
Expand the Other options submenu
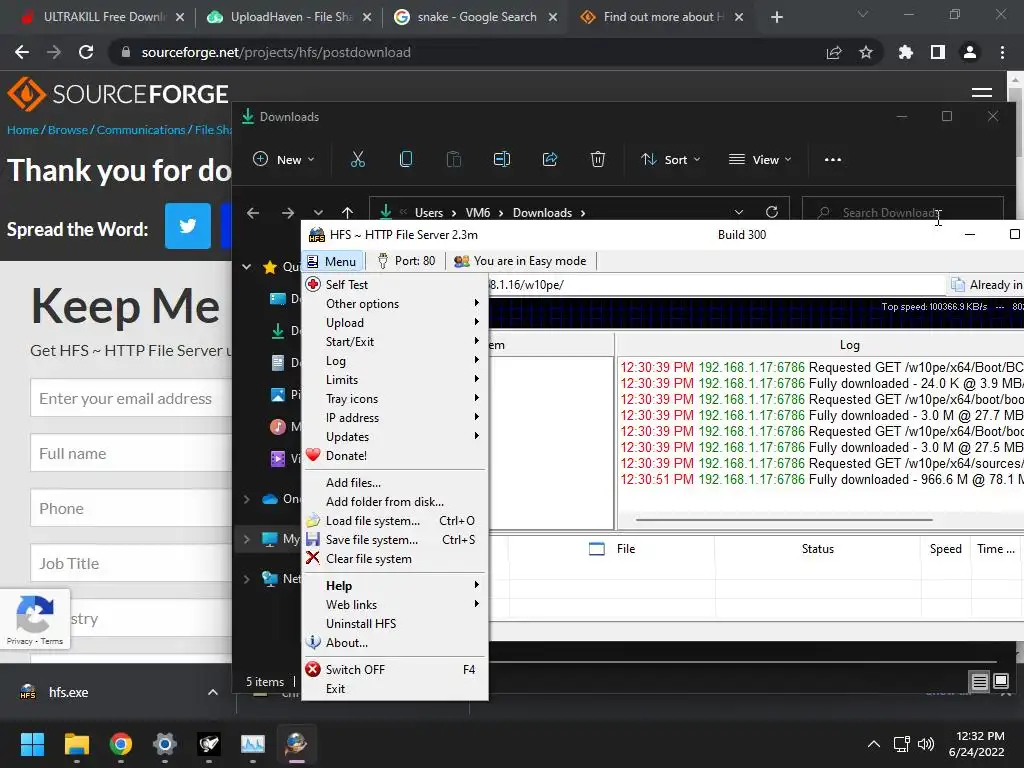pos(395,304)
